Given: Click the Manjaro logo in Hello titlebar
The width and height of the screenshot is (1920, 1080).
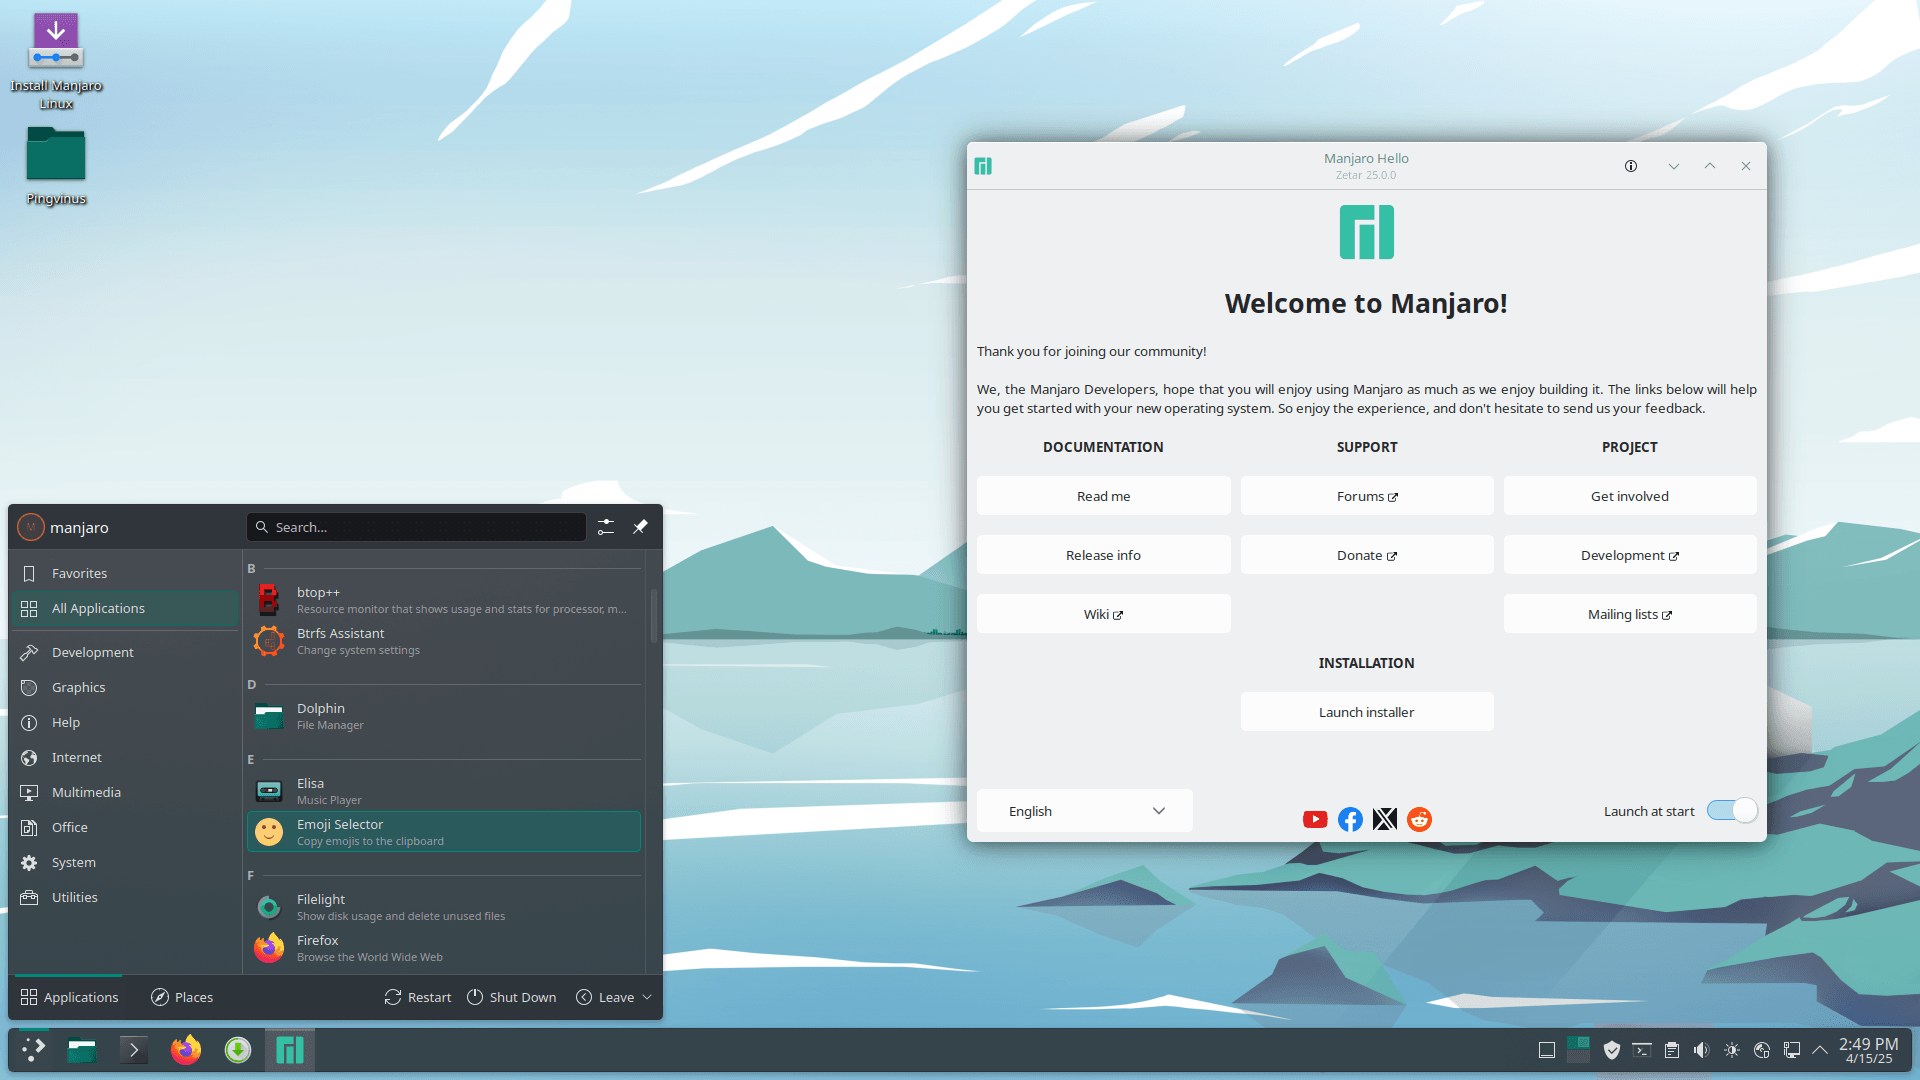Looking at the screenshot, I should point(983,166).
